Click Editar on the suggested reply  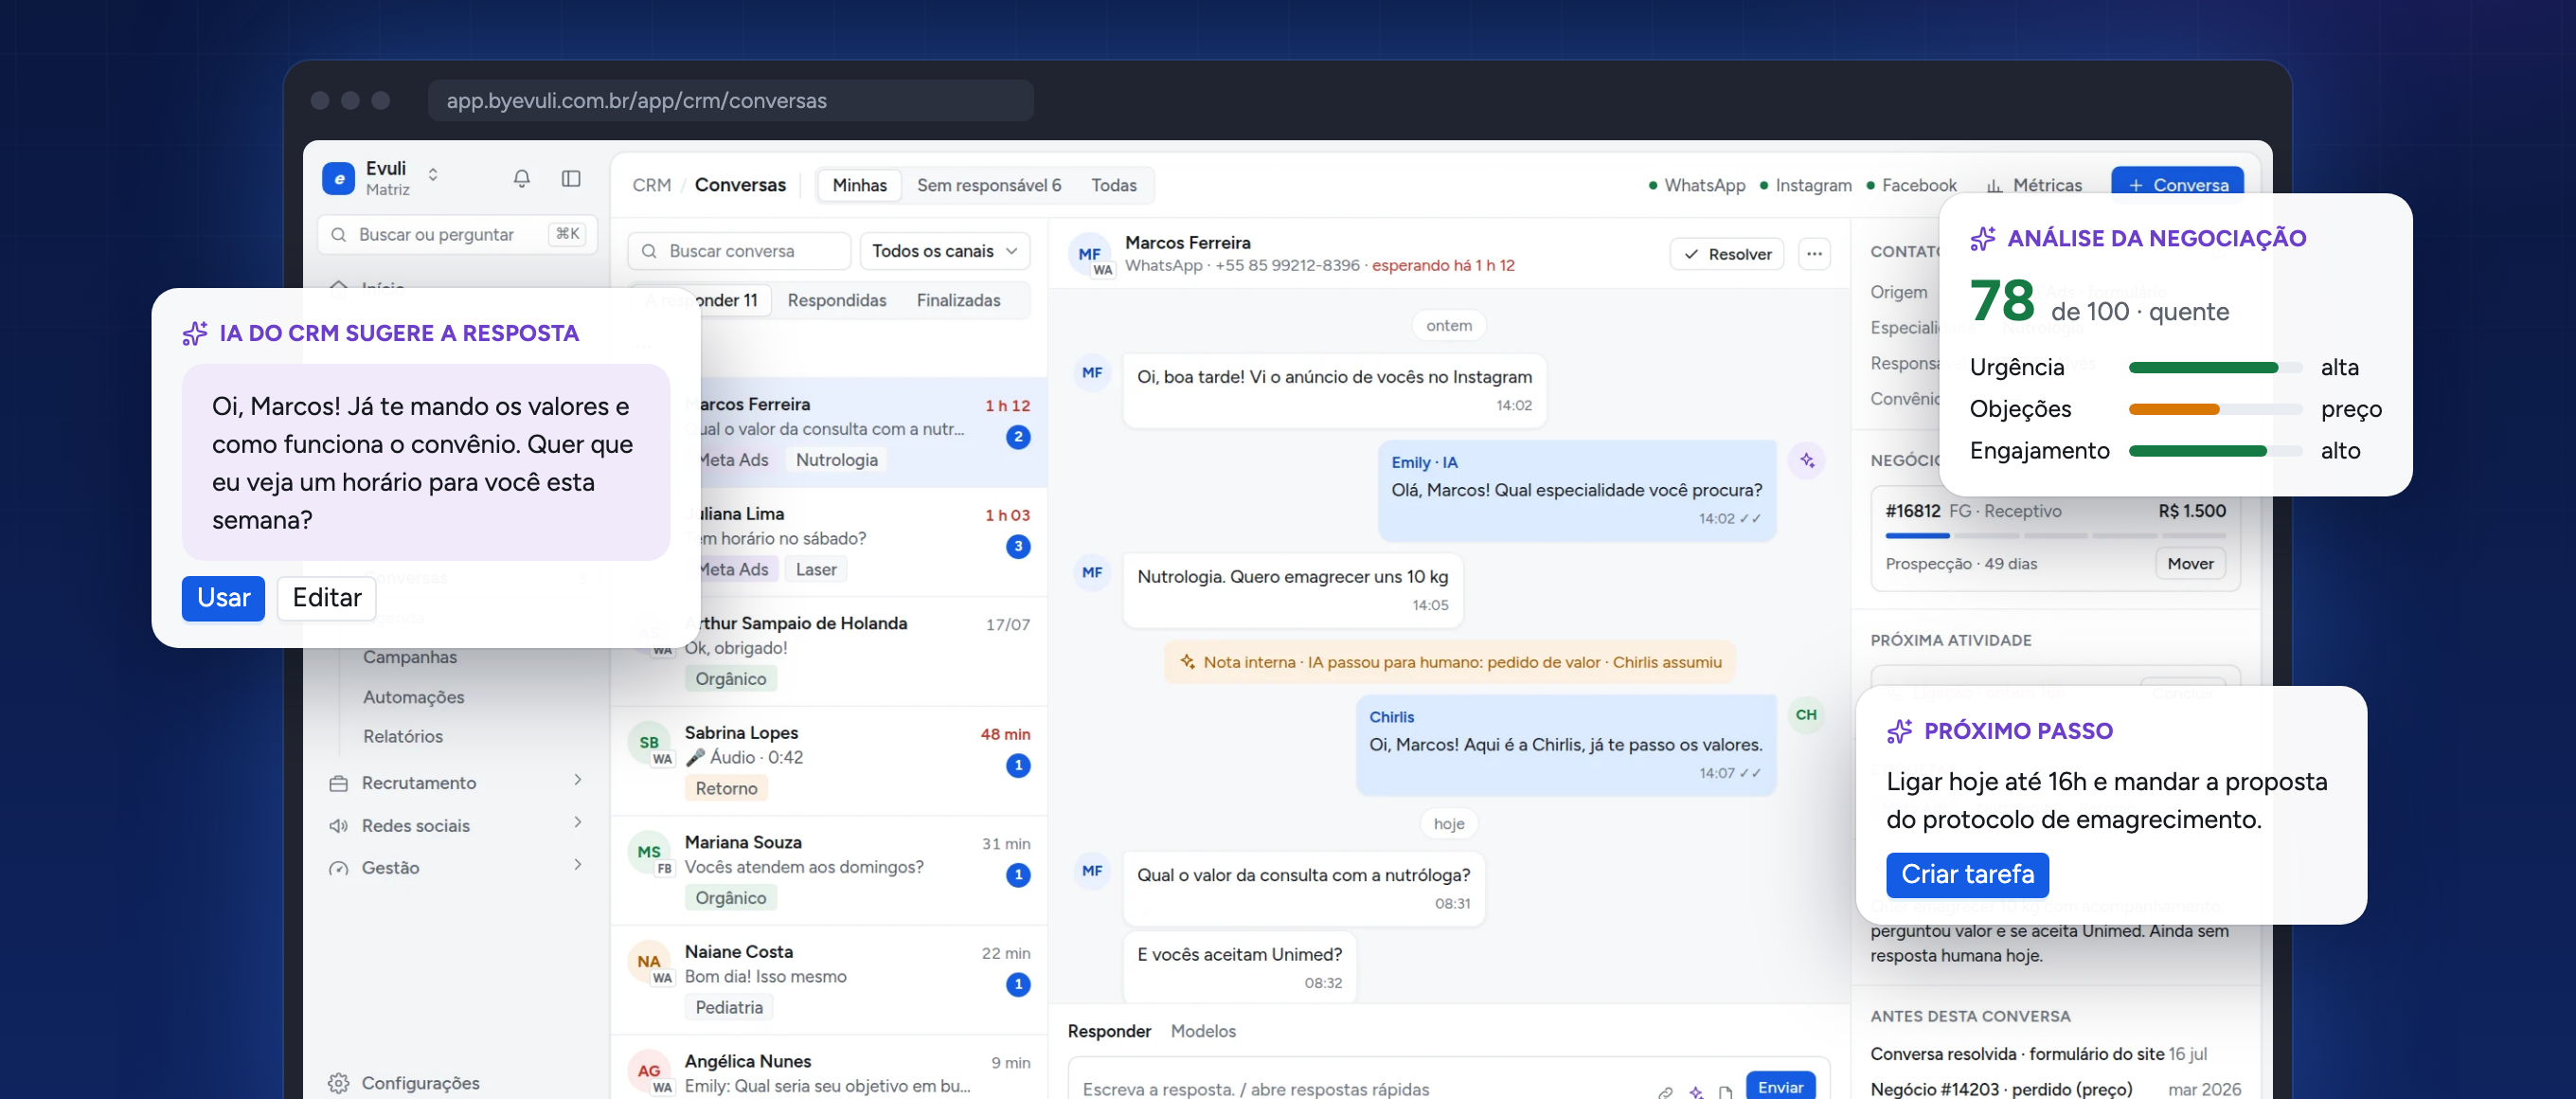(326, 598)
